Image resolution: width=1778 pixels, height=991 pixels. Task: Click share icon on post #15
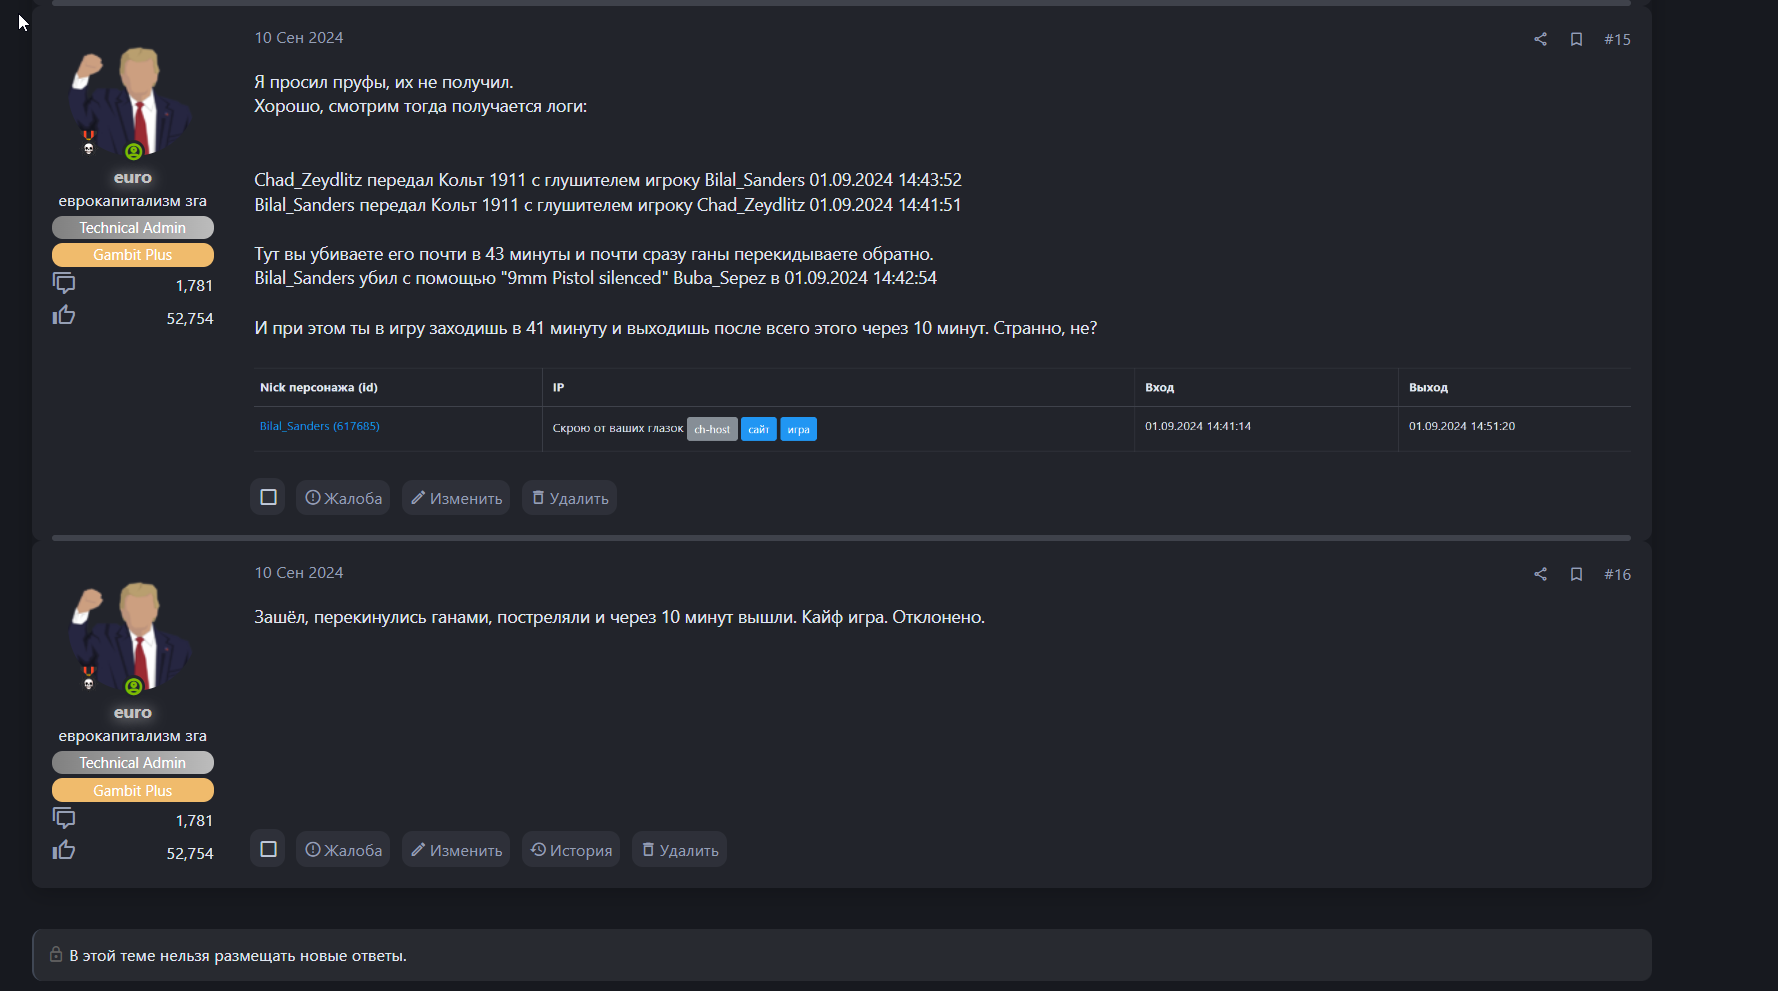coord(1540,39)
